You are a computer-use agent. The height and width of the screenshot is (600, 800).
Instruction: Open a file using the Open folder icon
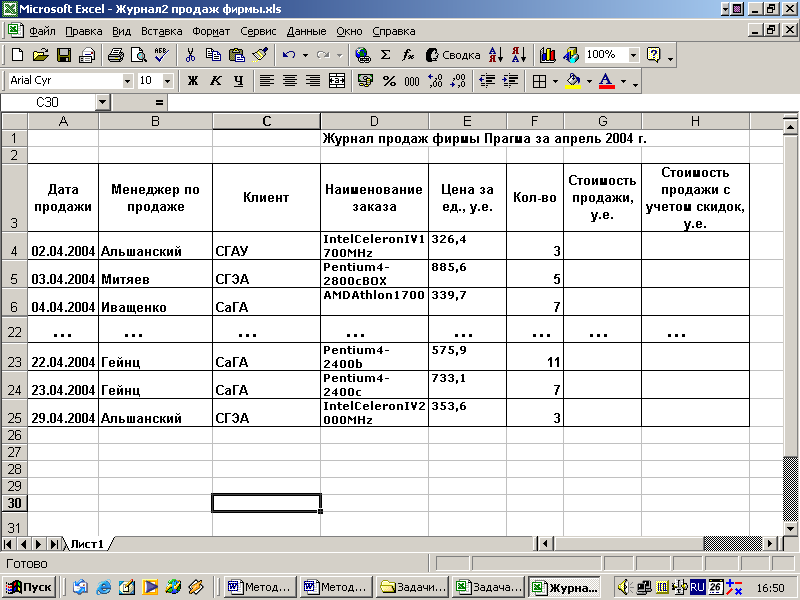(x=41, y=55)
